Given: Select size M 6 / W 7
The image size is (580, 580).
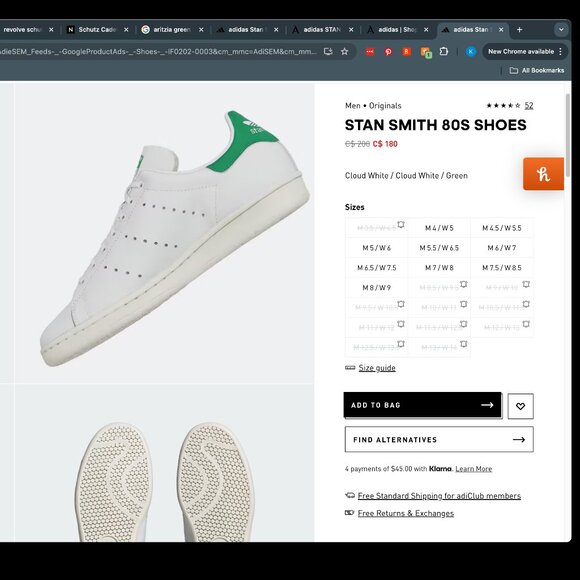Looking at the screenshot, I should [502, 248].
